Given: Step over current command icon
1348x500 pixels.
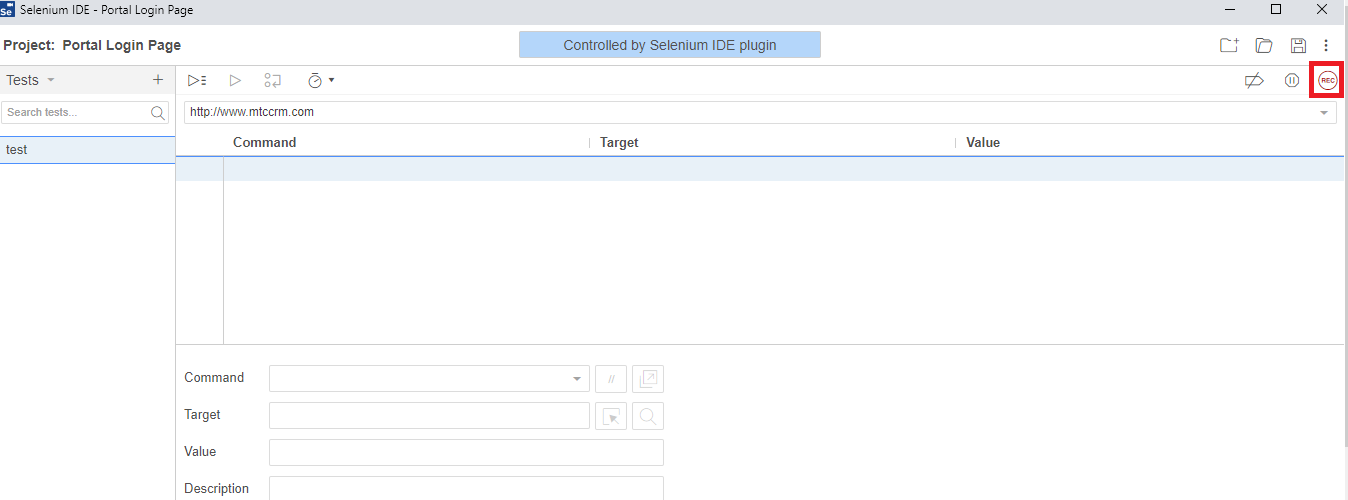Looking at the screenshot, I should coord(272,80).
